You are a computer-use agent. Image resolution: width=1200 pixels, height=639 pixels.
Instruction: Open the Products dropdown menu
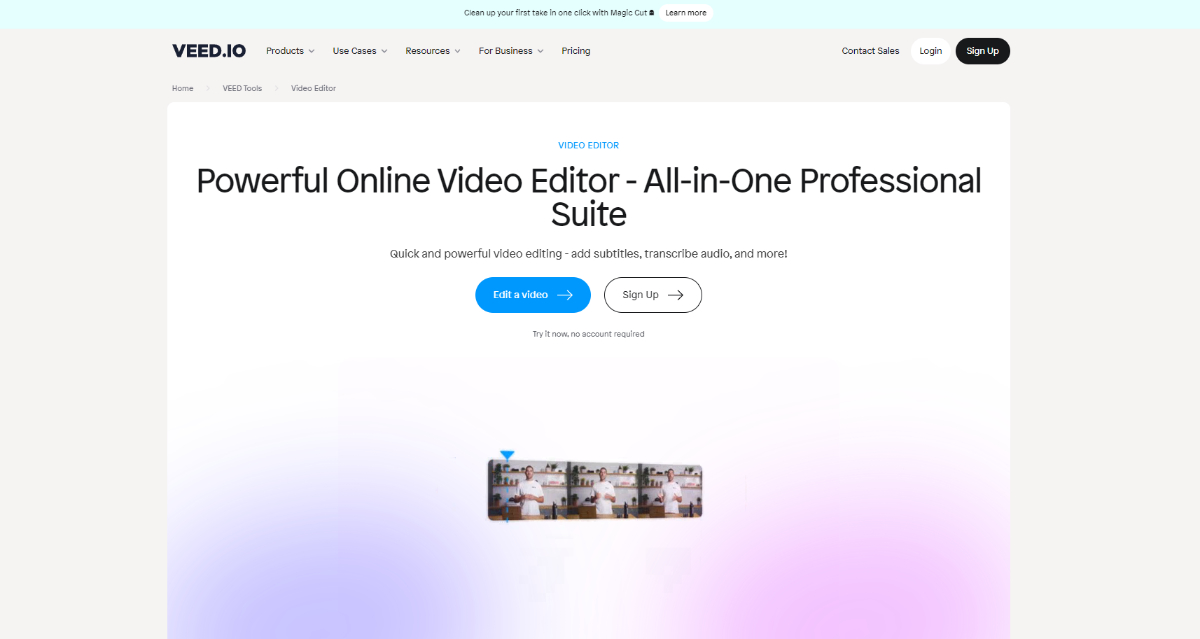coord(290,51)
